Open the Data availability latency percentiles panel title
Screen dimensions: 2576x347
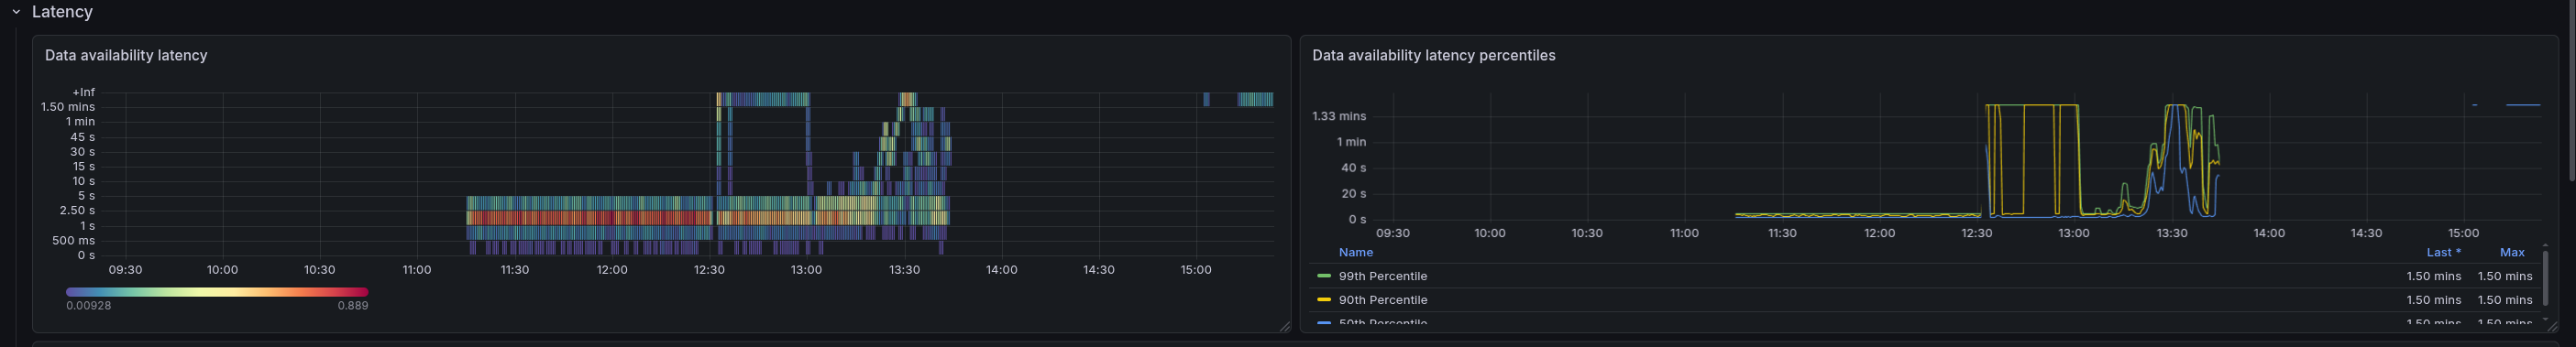tap(1433, 55)
